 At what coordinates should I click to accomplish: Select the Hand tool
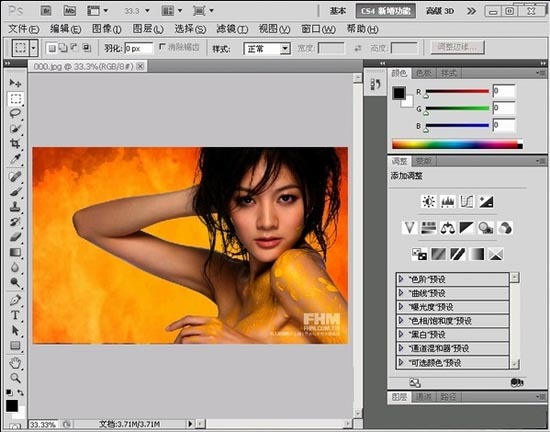[15, 363]
